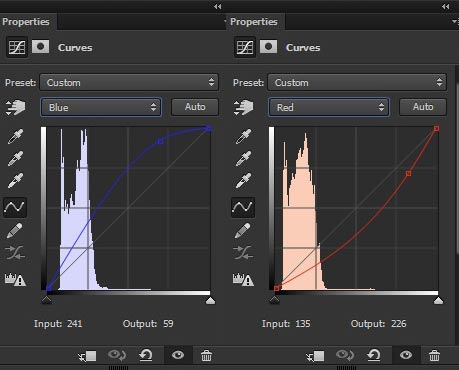Image resolution: width=459 pixels, height=370 pixels.
Task: Delete the Blue curves adjustment with trash icon
Action: (206, 355)
